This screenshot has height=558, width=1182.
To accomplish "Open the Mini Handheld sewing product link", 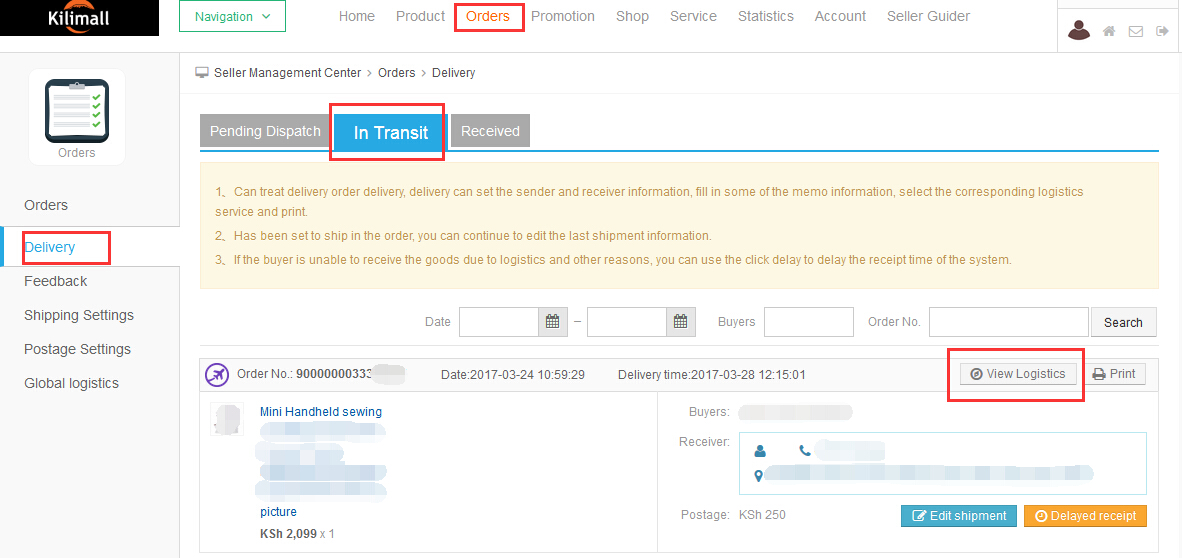I will [x=321, y=412].
